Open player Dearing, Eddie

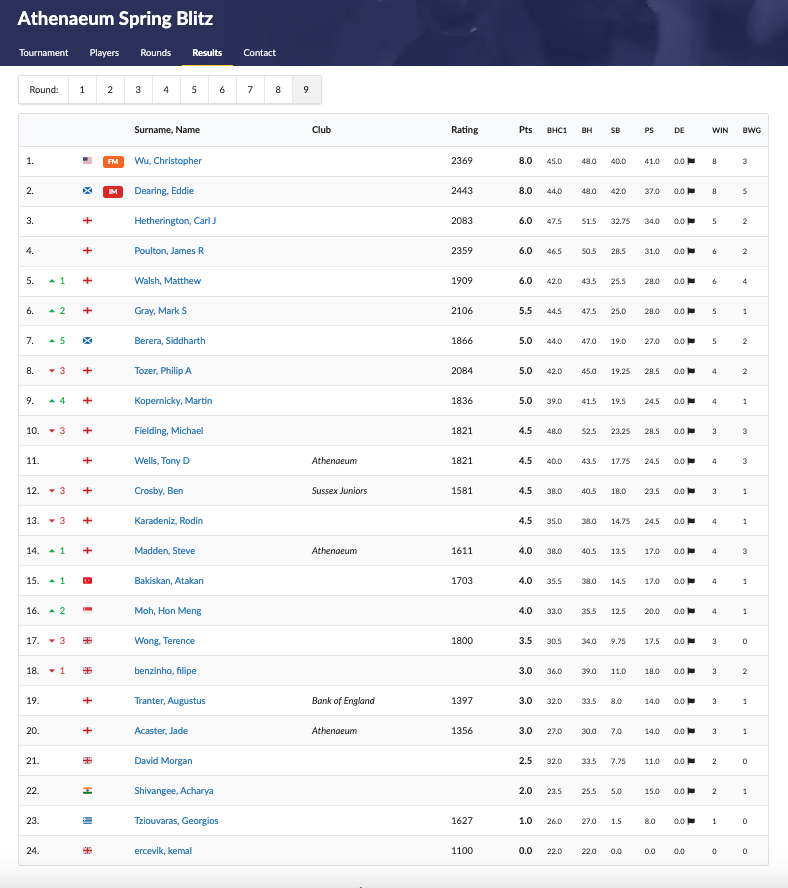pos(164,191)
